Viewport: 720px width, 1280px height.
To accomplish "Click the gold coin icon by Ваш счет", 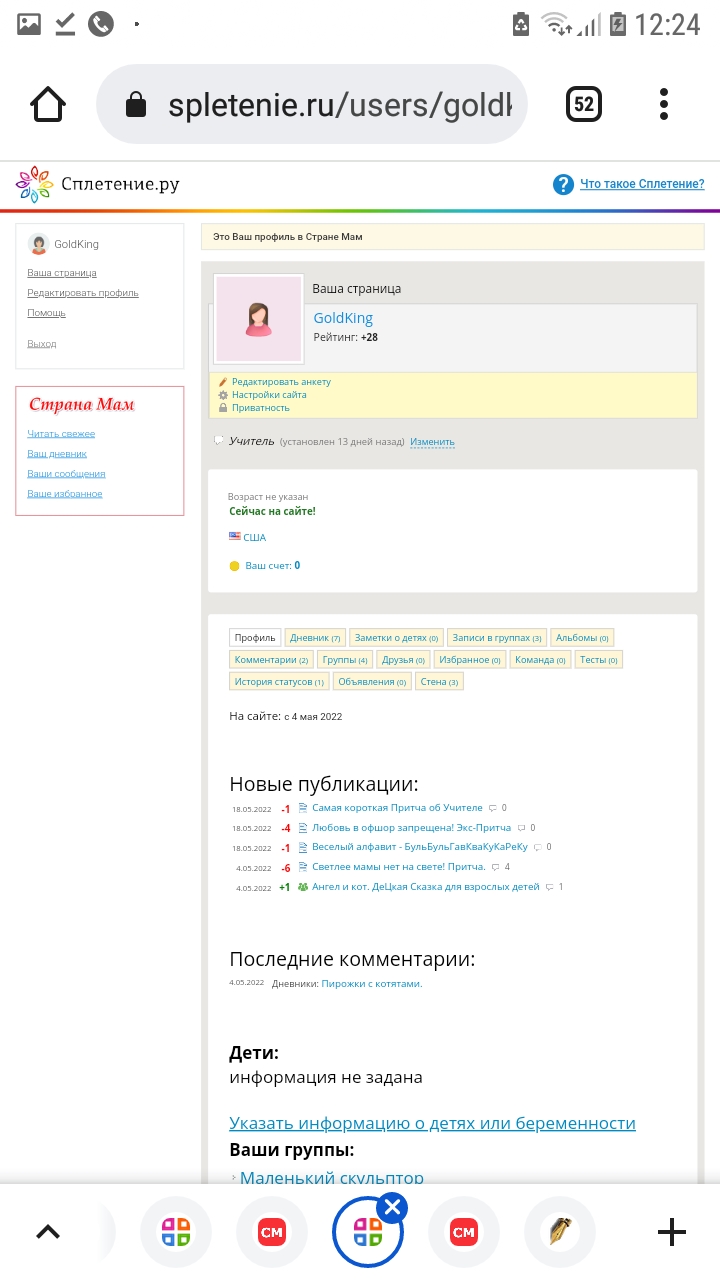I will 235,566.
